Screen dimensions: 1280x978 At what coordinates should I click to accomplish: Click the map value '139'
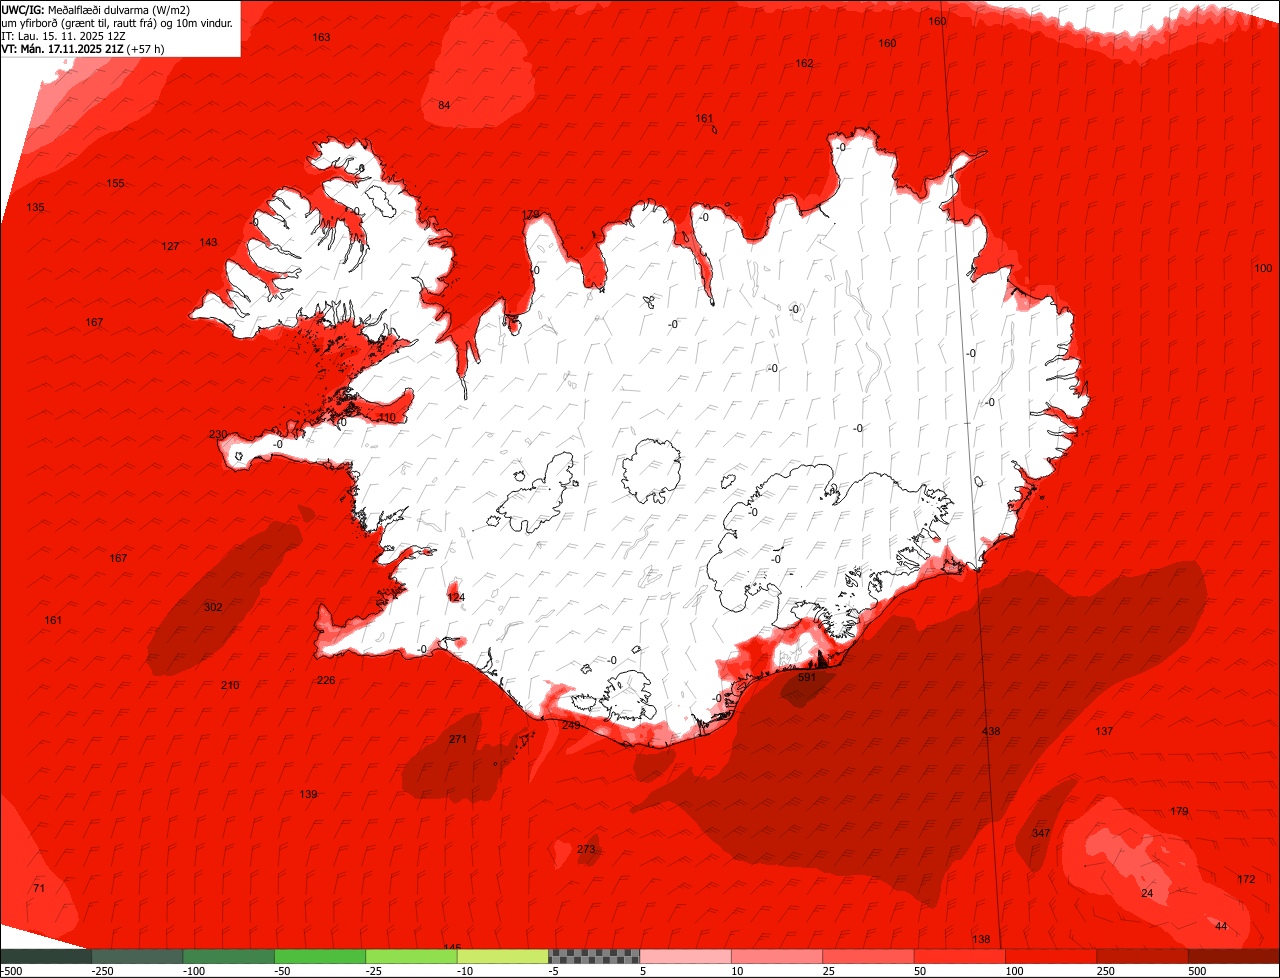[x=308, y=795]
